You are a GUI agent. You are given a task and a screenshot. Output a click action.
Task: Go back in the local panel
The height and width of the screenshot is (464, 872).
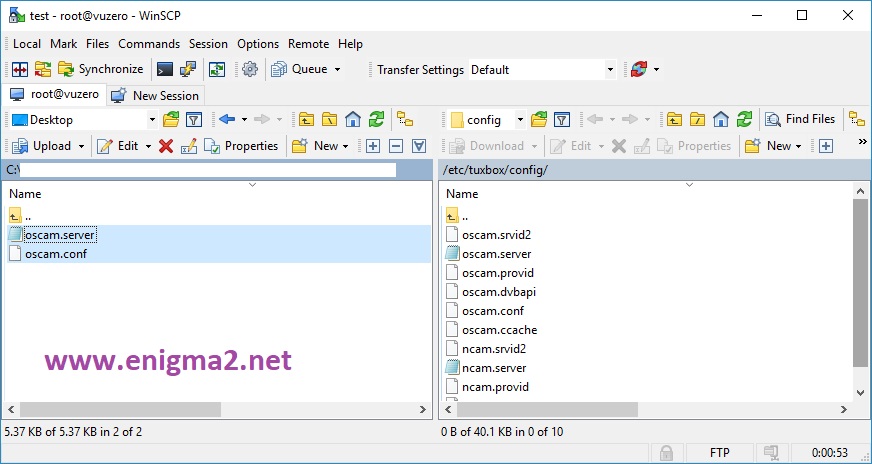[227, 120]
